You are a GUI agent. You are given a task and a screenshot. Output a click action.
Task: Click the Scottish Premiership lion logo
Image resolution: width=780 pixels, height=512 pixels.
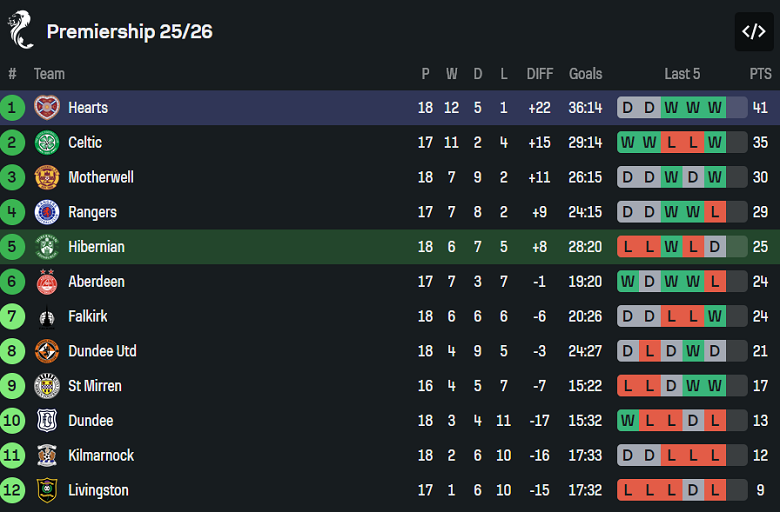click(21, 30)
